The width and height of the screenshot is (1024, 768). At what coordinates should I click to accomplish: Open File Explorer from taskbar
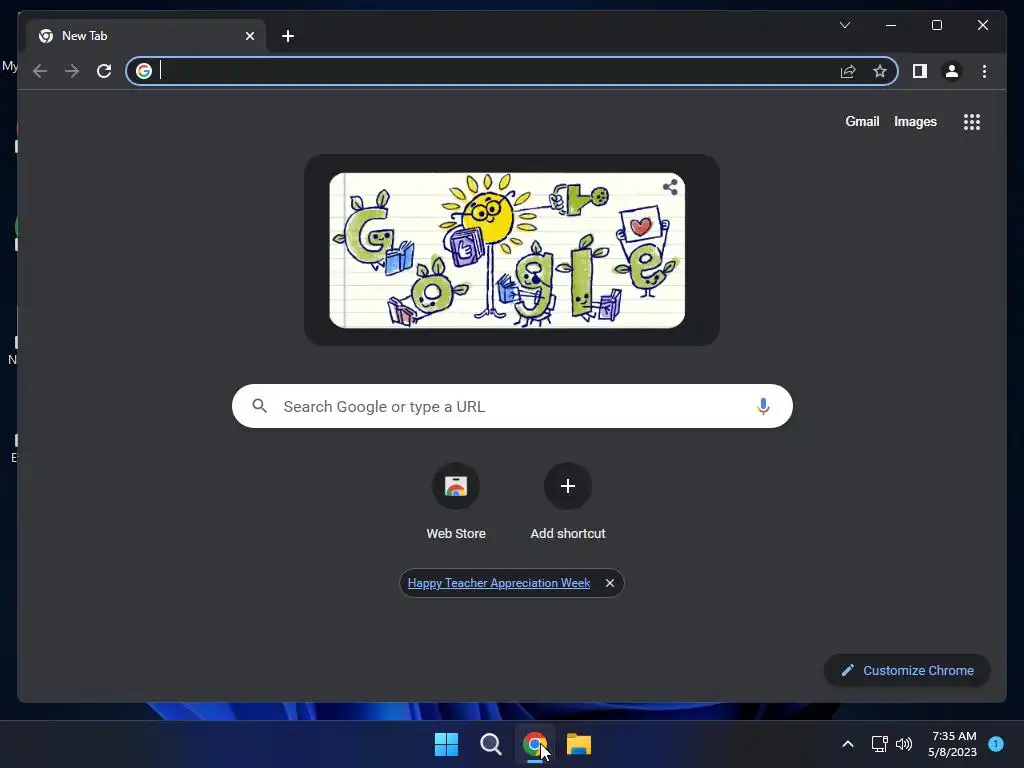[579, 744]
